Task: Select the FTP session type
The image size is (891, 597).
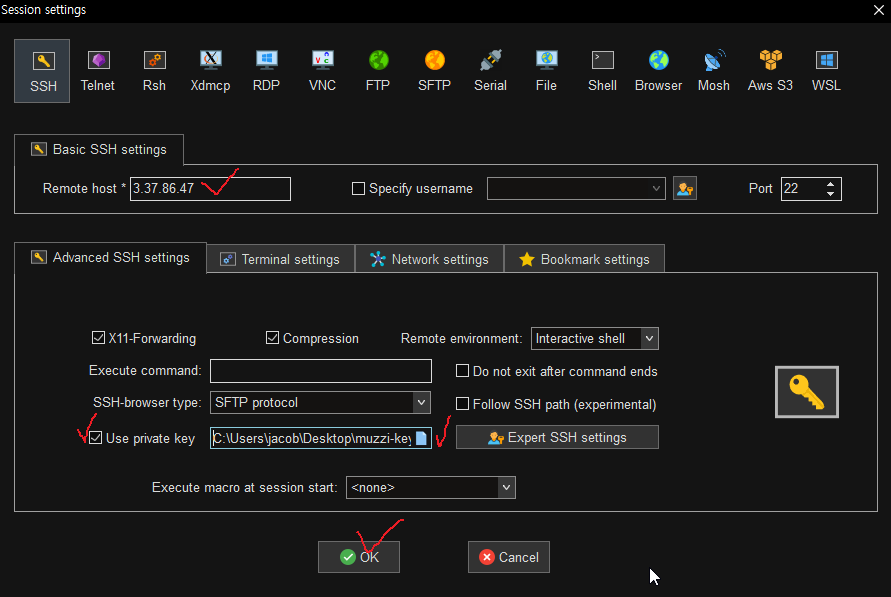Action: click(378, 71)
